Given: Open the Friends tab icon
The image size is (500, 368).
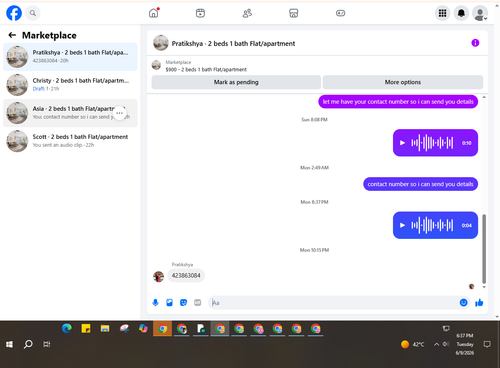Looking at the screenshot, I should point(247,13).
